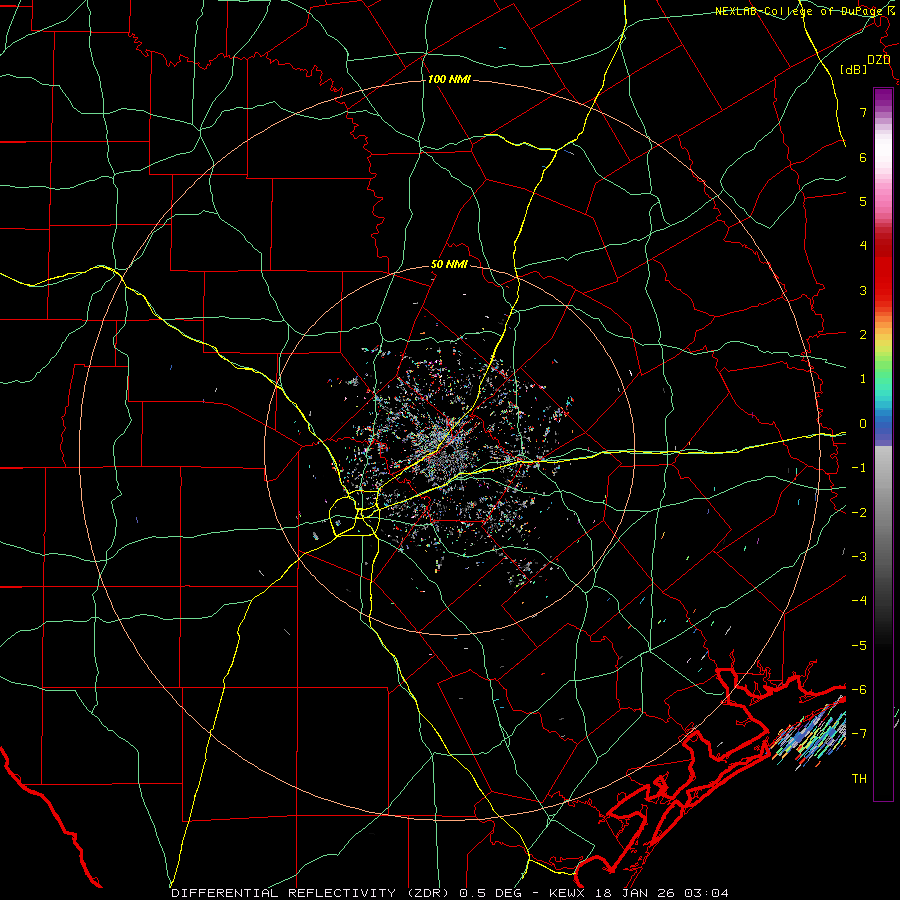
Task: Click the scale value "-1" label
Action: click(x=859, y=468)
